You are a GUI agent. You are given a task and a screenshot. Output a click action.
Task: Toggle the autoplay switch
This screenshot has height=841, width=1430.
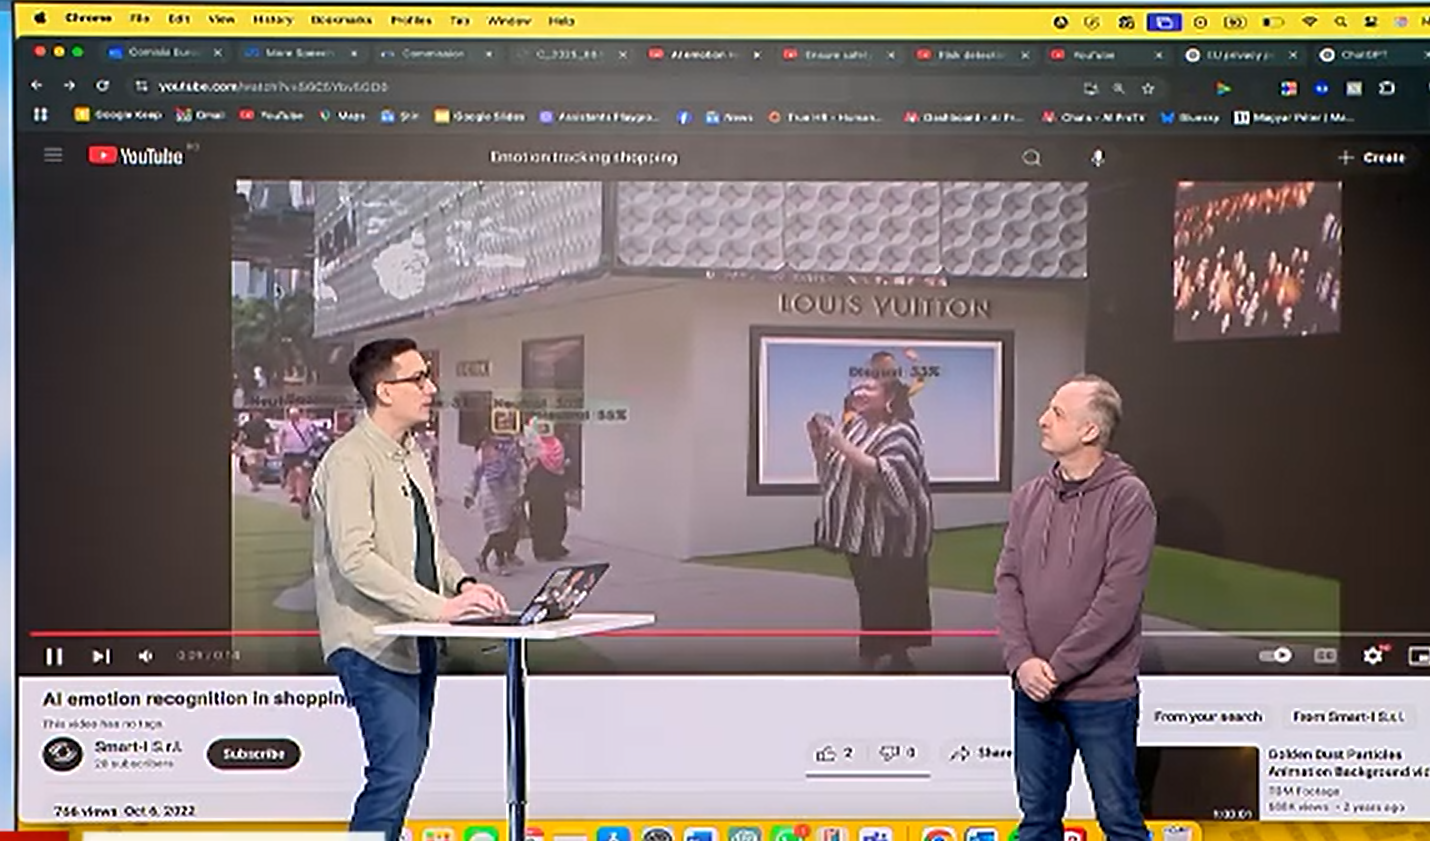[1275, 655]
